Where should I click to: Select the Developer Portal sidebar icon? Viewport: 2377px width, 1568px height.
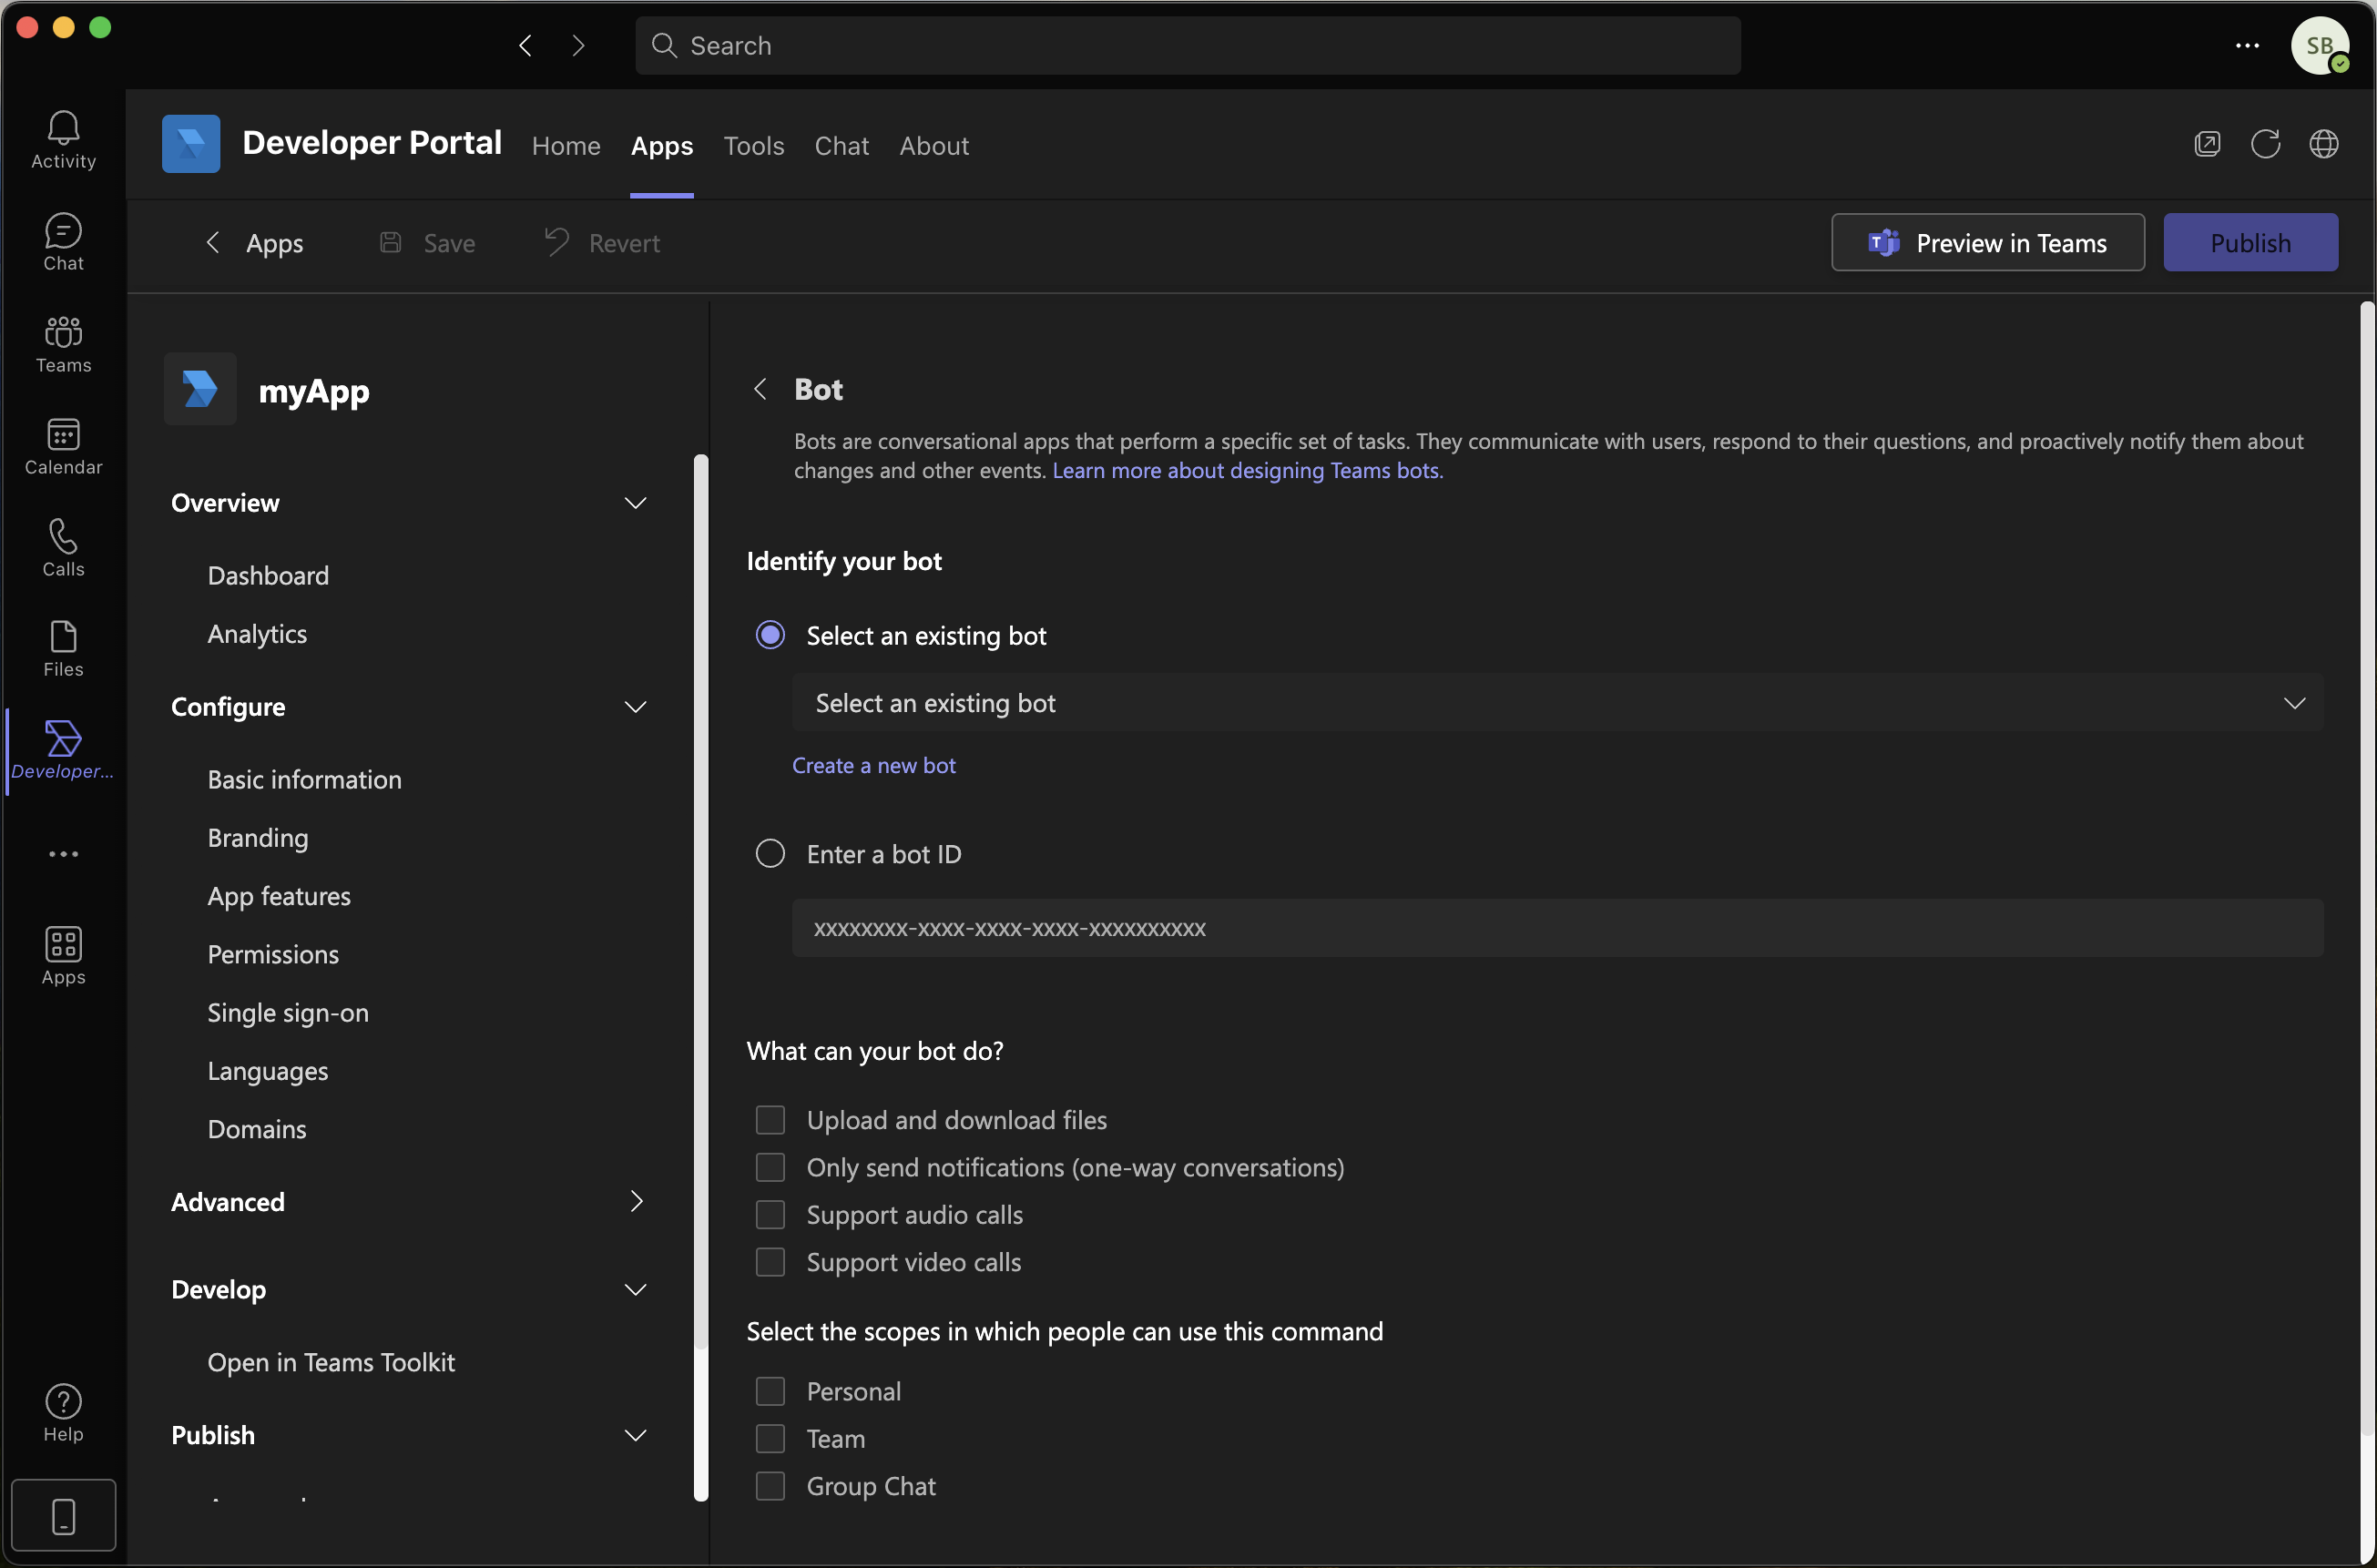click(x=63, y=750)
